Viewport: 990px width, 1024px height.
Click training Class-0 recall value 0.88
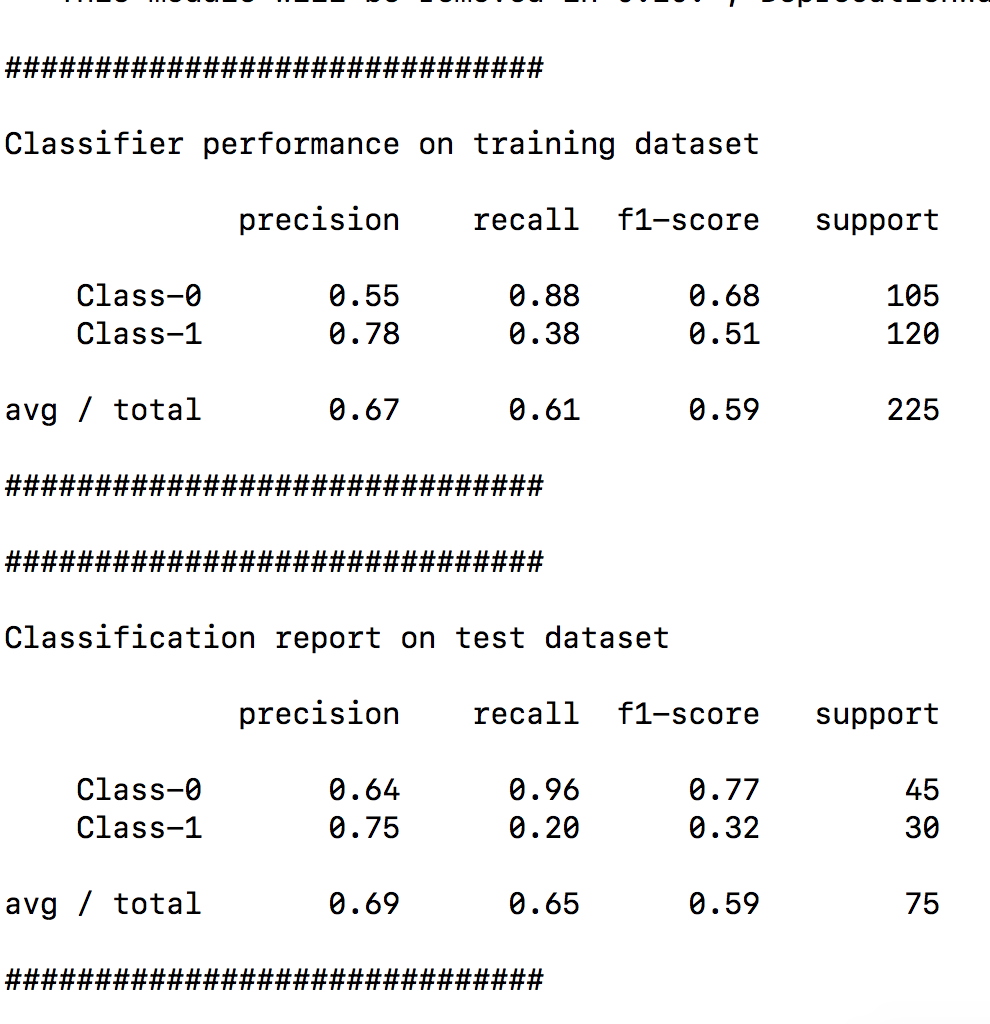pyautogui.click(x=544, y=296)
